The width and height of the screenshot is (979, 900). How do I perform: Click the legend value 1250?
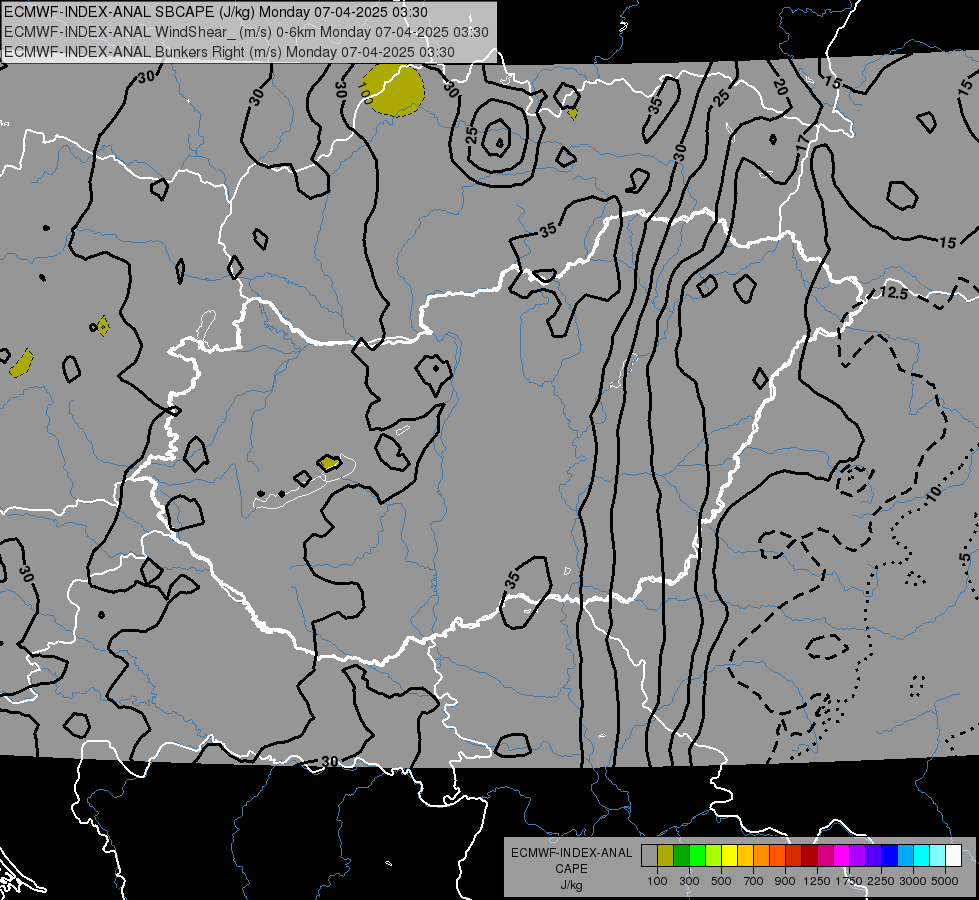[x=817, y=881]
